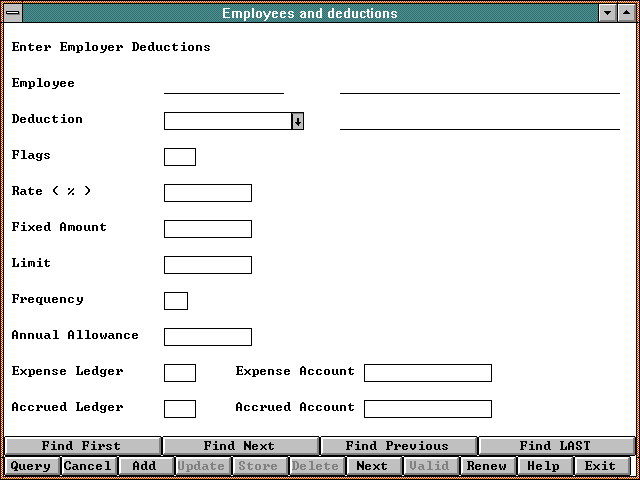Focus the Accrued Ledger box
Image resolution: width=640 pixels, height=480 pixels.
click(180, 409)
